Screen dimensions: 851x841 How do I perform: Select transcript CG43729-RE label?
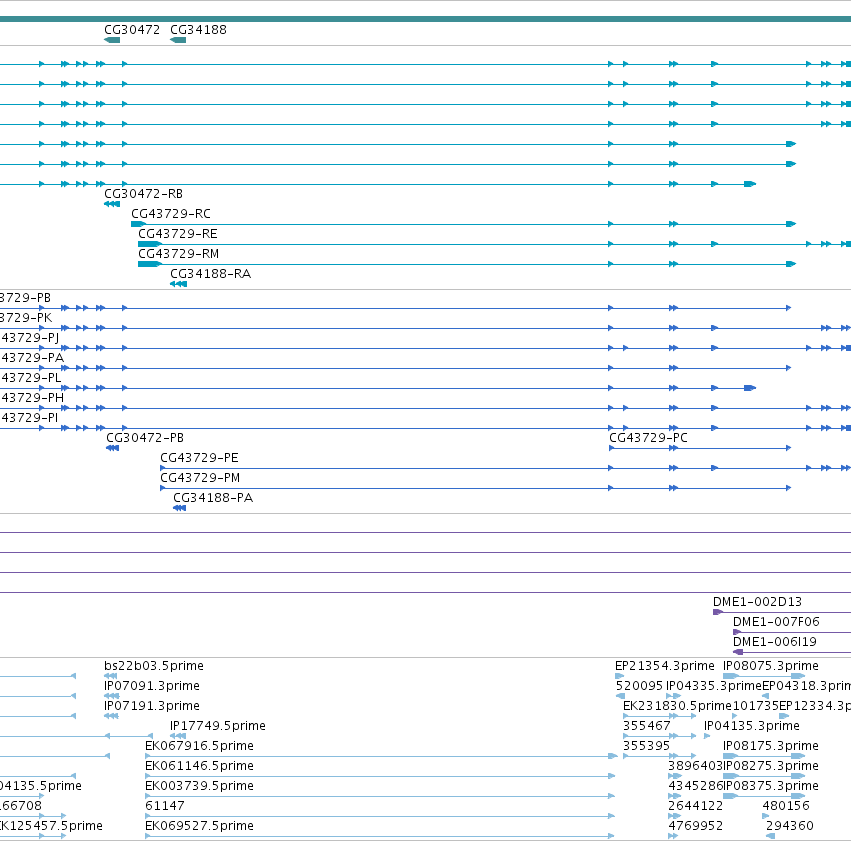coord(177,234)
